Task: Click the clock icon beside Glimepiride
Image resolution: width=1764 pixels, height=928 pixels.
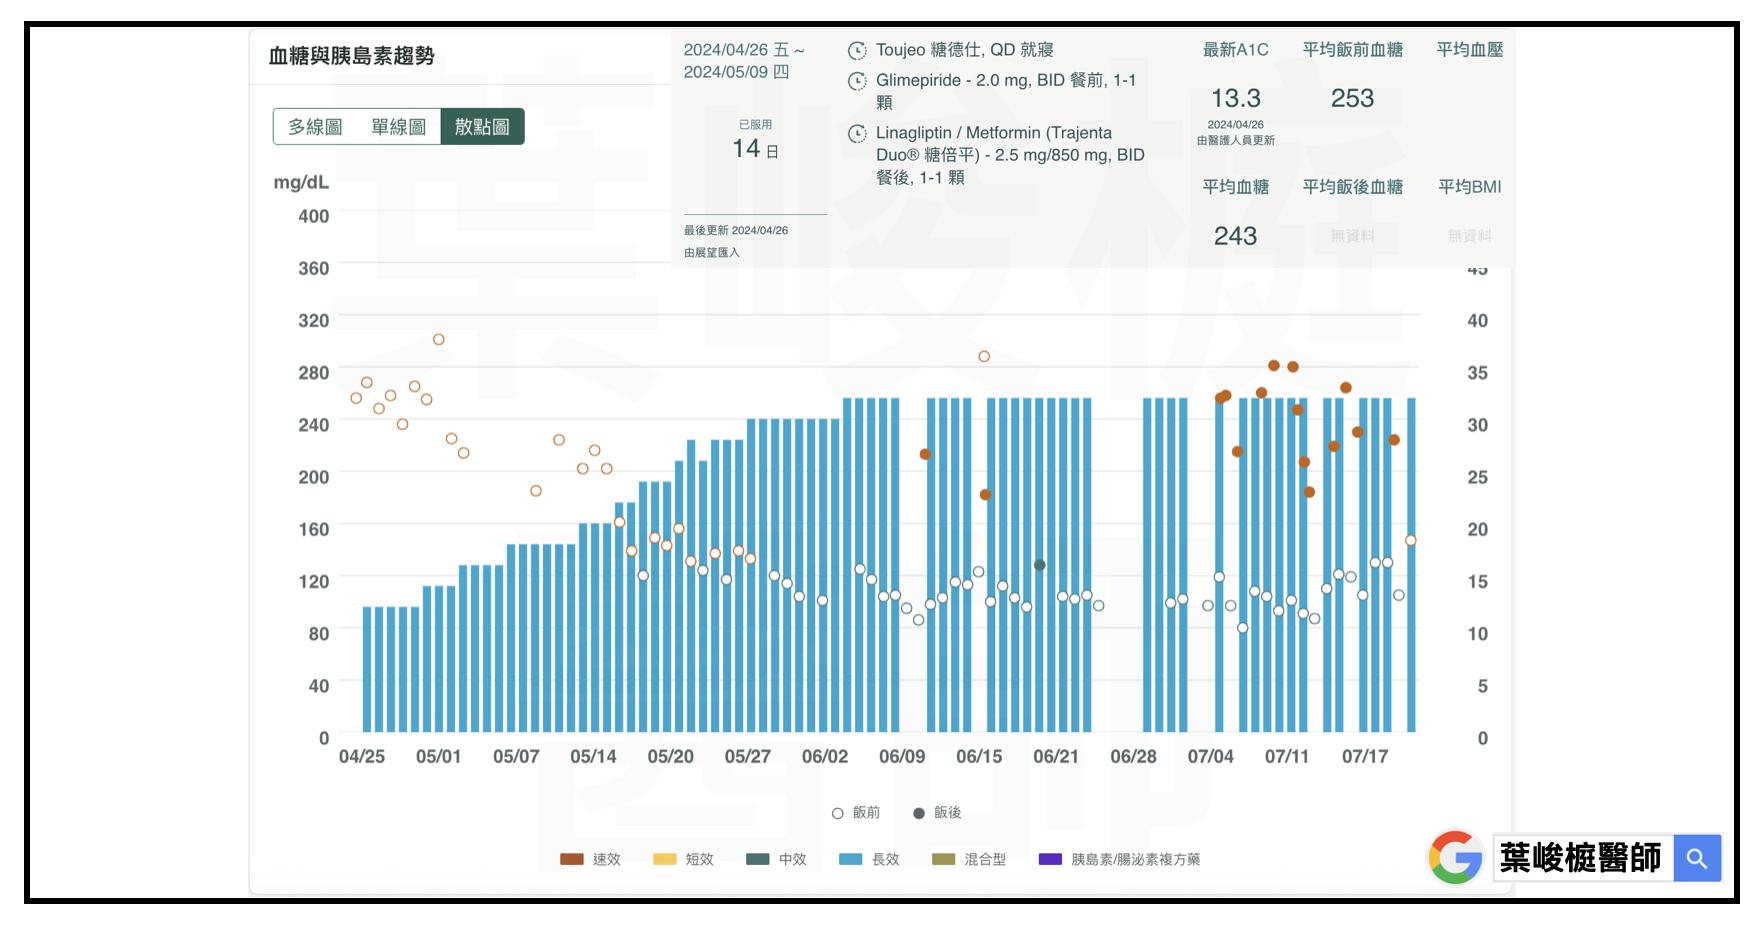Action: coord(857,81)
